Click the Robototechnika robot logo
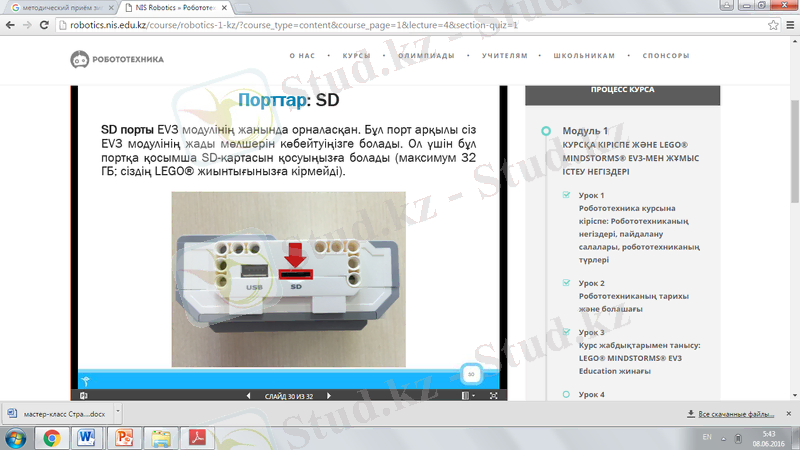 point(79,59)
